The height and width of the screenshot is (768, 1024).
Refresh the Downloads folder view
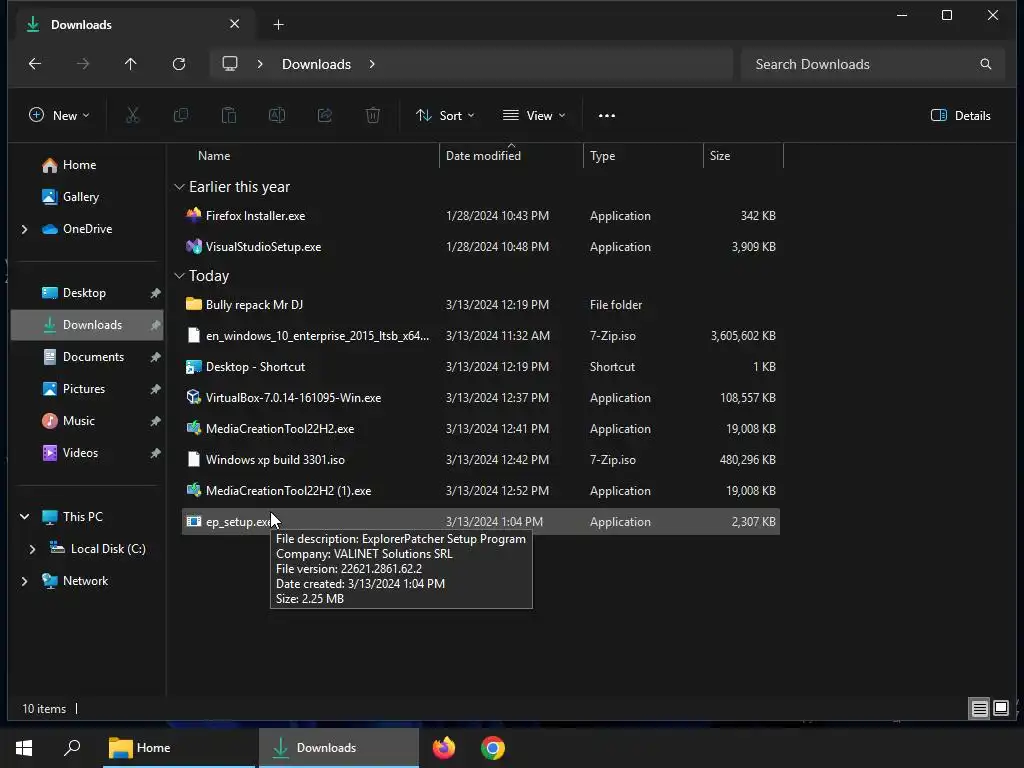(x=179, y=64)
